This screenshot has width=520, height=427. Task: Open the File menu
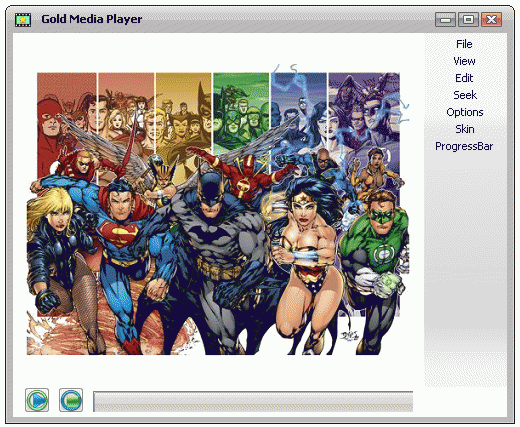coord(464,44)
